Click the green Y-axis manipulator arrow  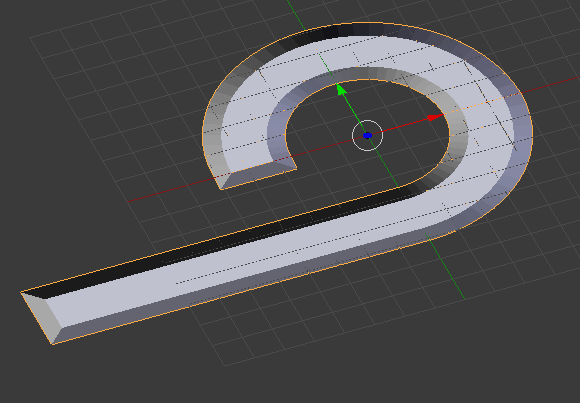coord(341,89)
